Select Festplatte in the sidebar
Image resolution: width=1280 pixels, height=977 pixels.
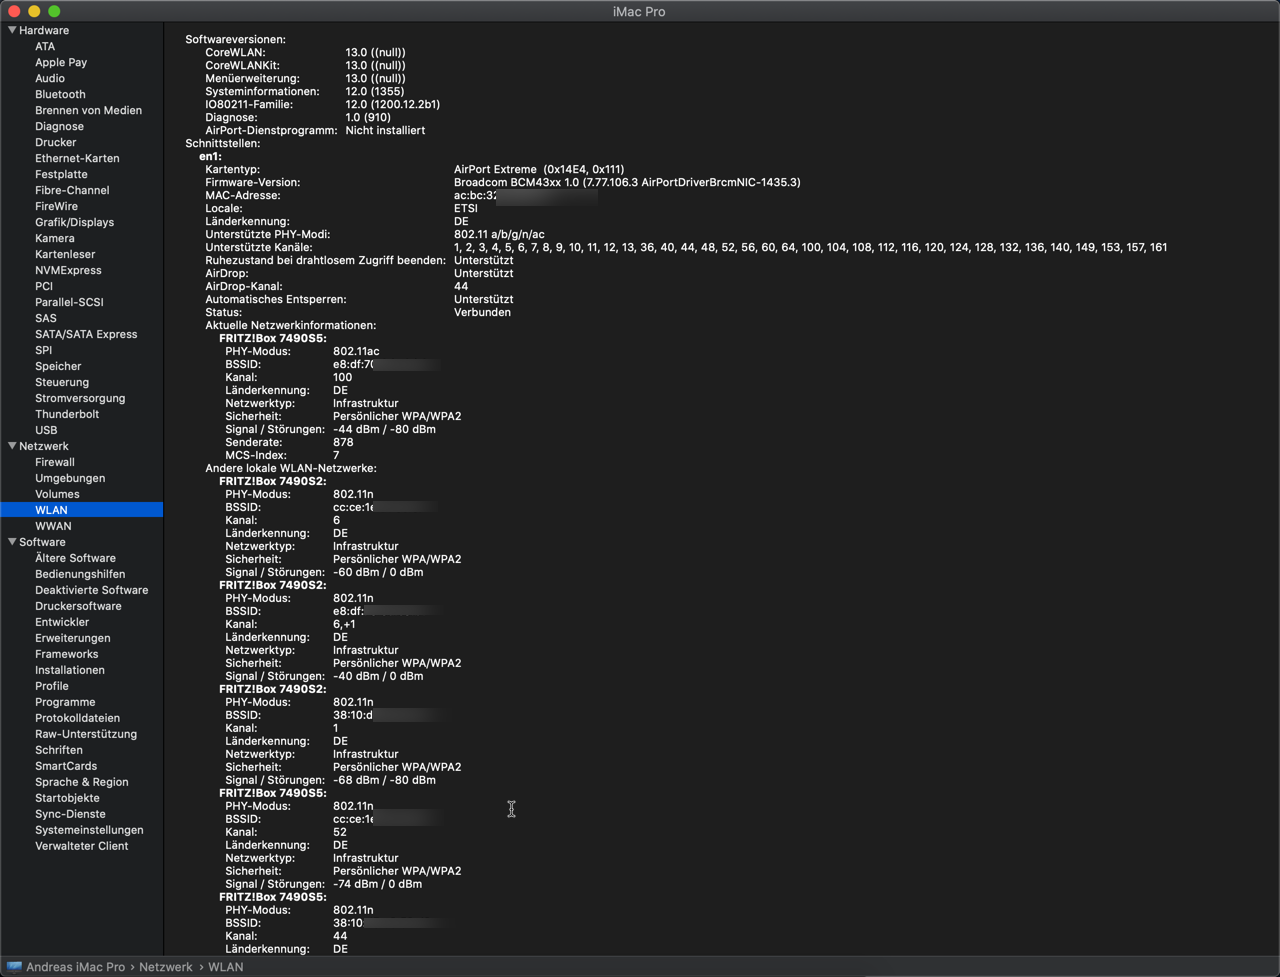click(61, 174)
